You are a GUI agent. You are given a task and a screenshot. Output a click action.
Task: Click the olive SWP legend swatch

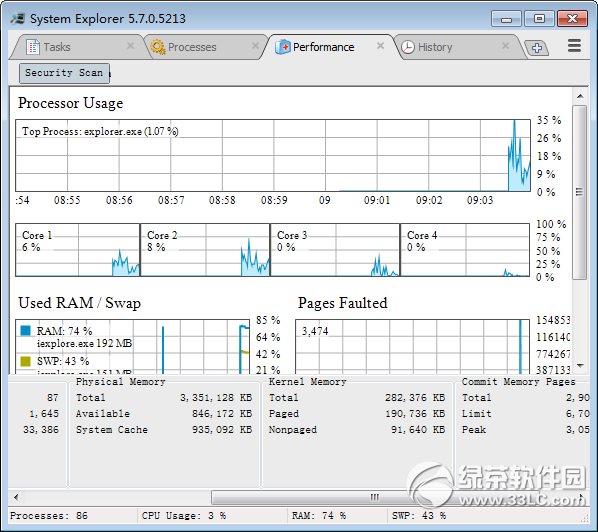coord(25,361)
